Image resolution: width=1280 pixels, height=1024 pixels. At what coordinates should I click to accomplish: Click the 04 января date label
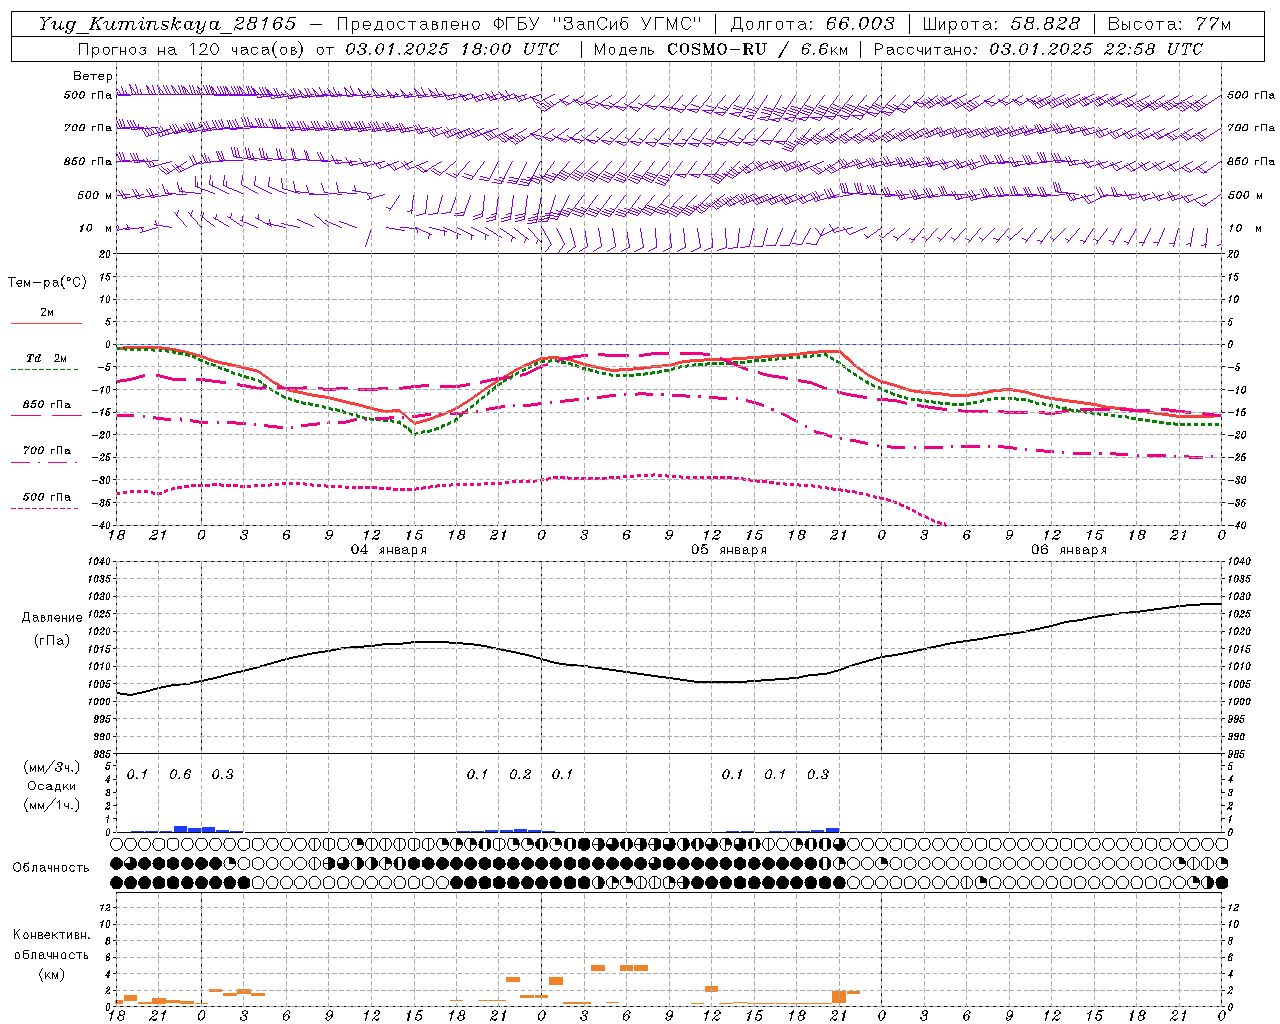coord(388,550)
